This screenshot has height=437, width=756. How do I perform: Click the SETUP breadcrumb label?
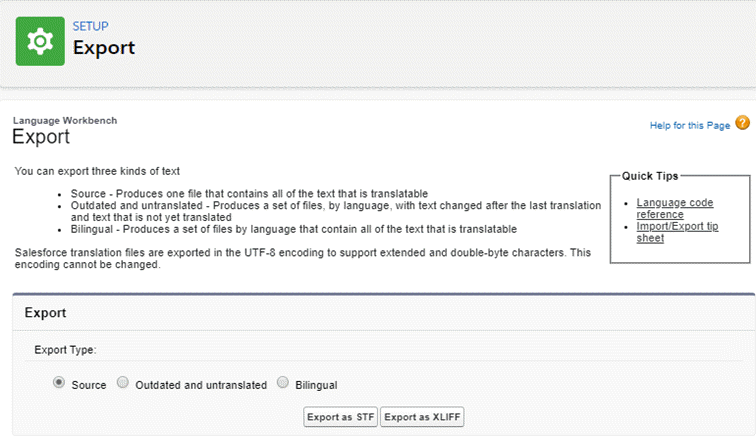(x=90, y=26)
